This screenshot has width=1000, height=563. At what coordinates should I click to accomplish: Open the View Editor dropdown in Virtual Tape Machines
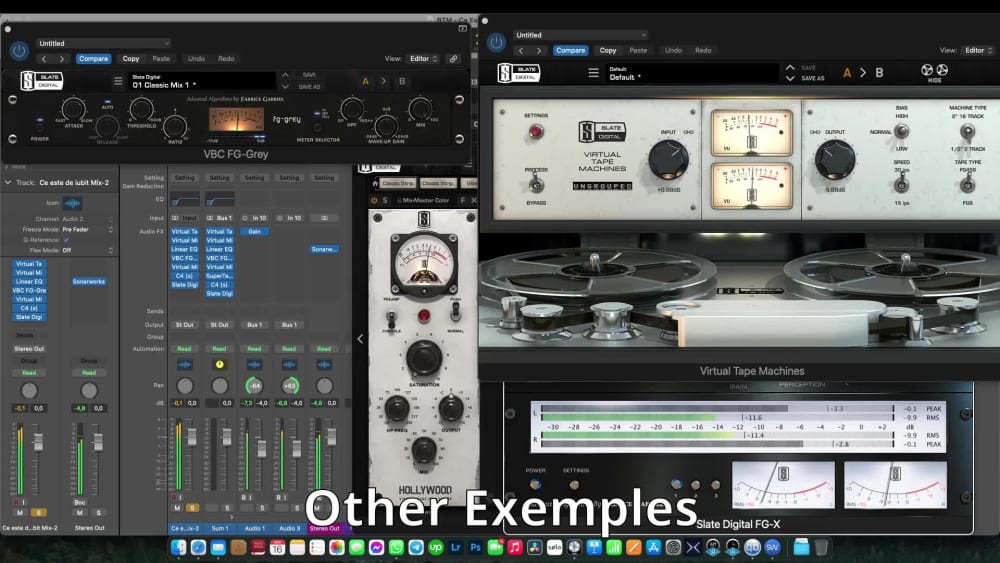pos(978,50)
